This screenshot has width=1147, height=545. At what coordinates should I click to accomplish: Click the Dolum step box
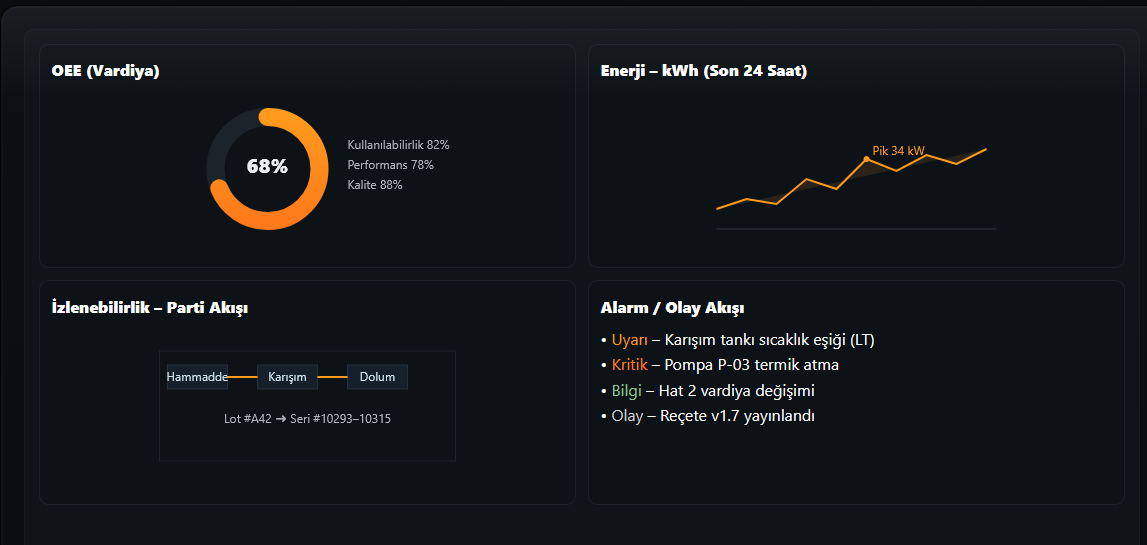[x=377, y=377]
